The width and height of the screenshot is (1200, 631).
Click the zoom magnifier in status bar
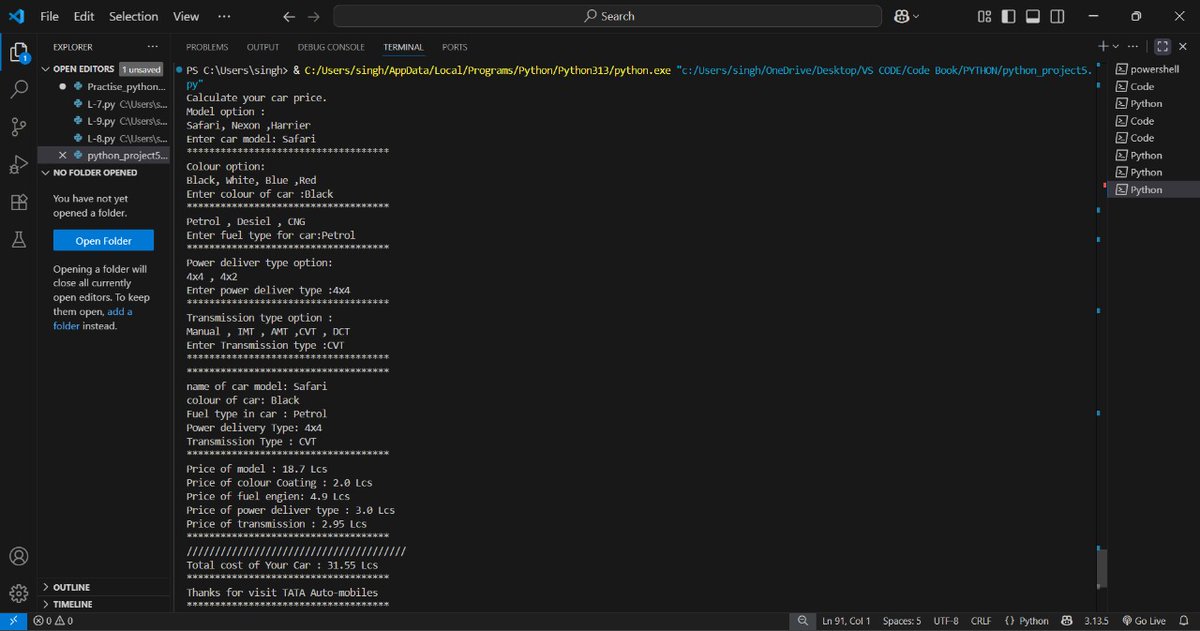click(802, 621)
